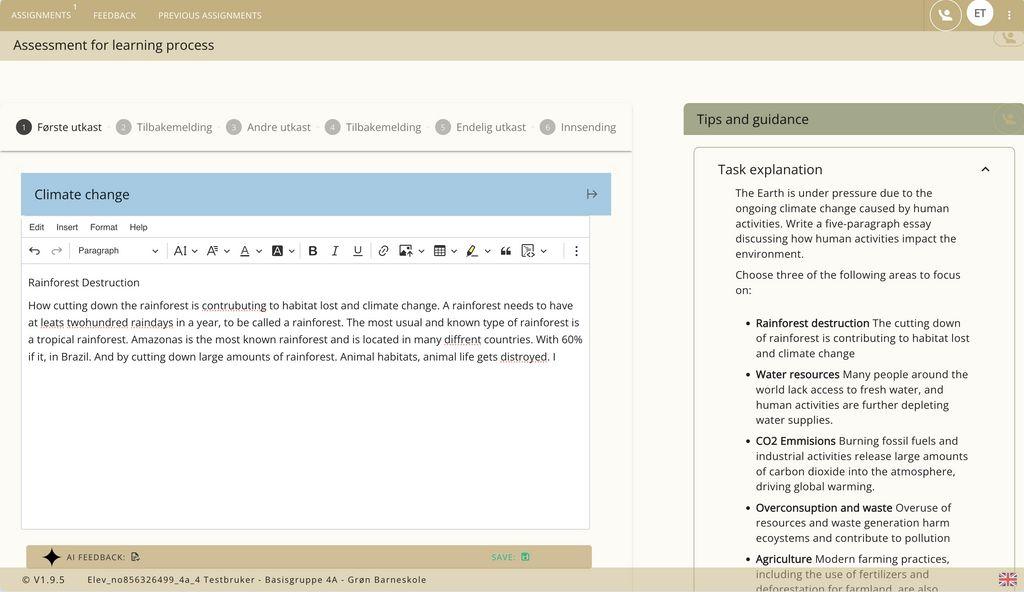The height and width of the screenshot is (592, 1024).
Task: Toggle block quote formatting
Action: tap(505, 251)
